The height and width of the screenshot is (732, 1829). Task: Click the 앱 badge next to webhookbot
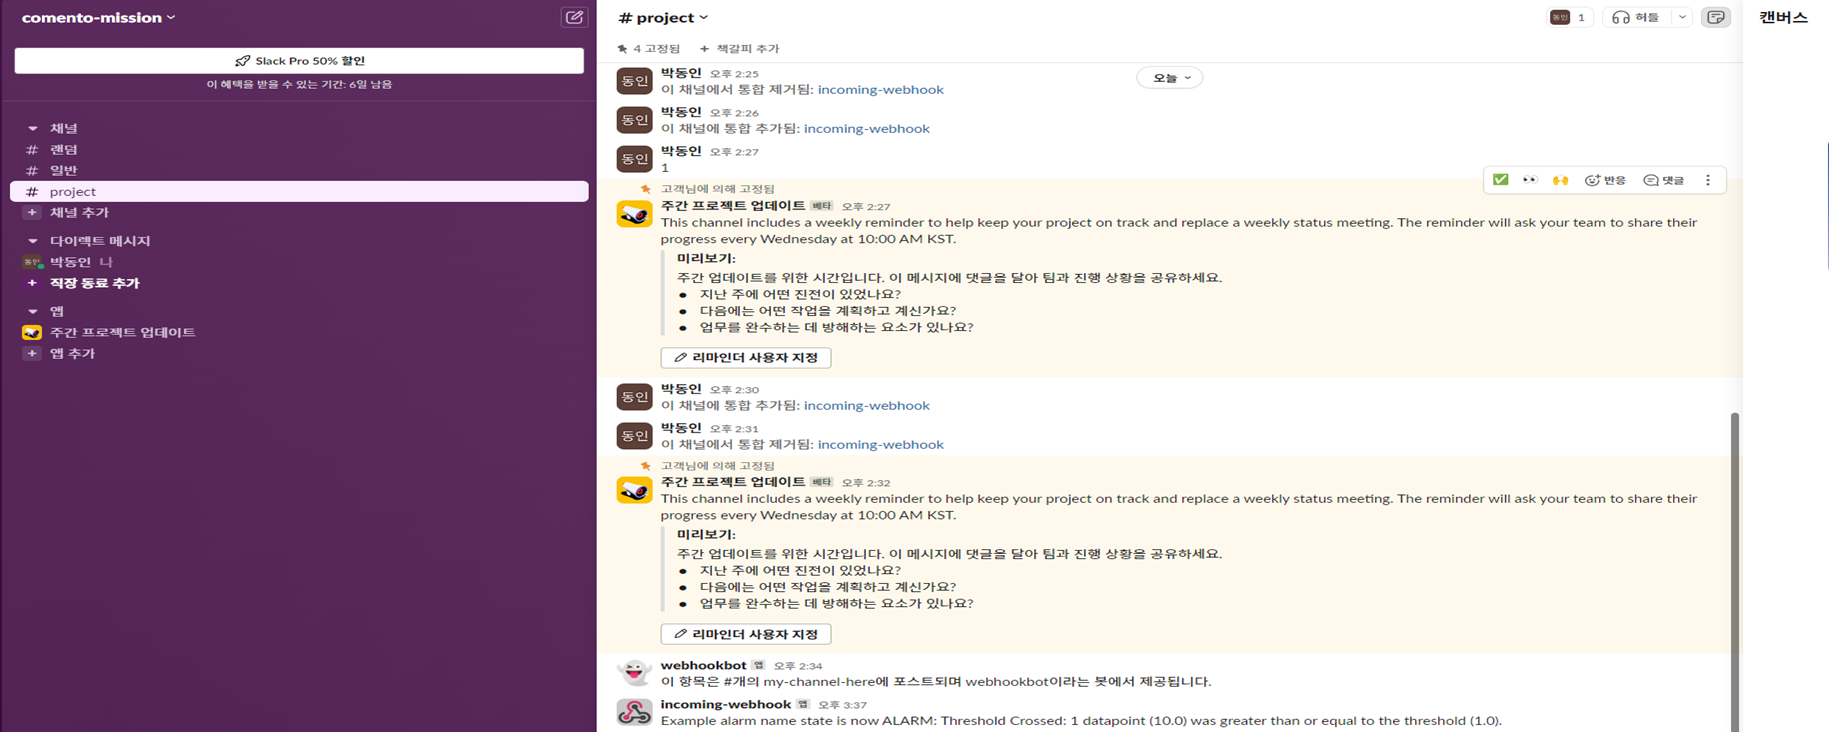[758, 666]
